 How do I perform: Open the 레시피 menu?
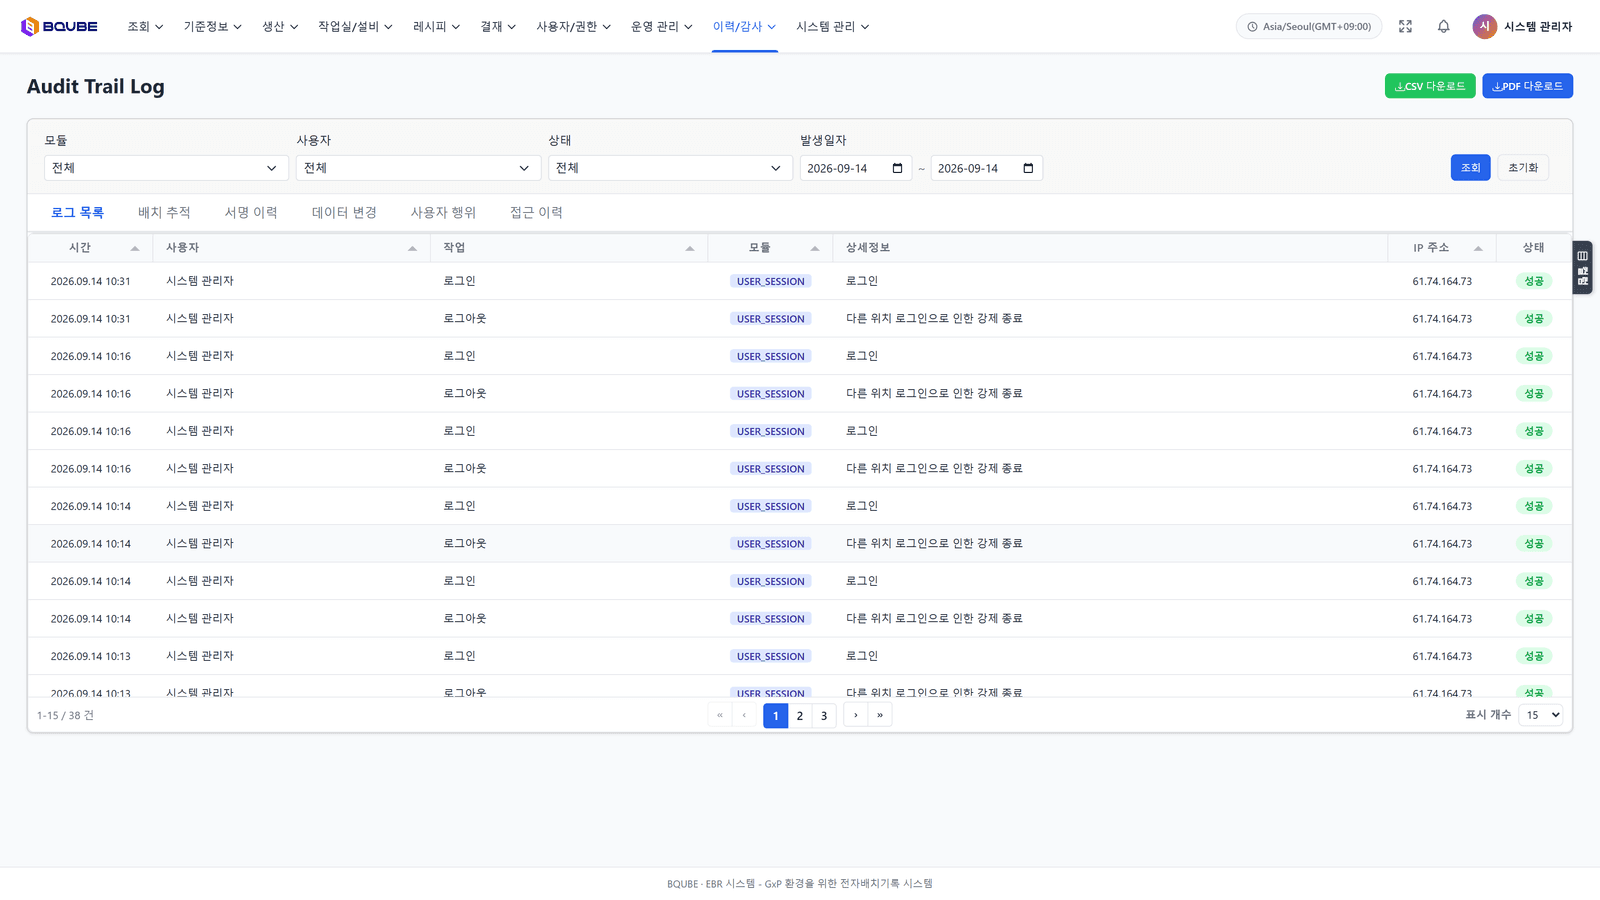click(436, 27)
